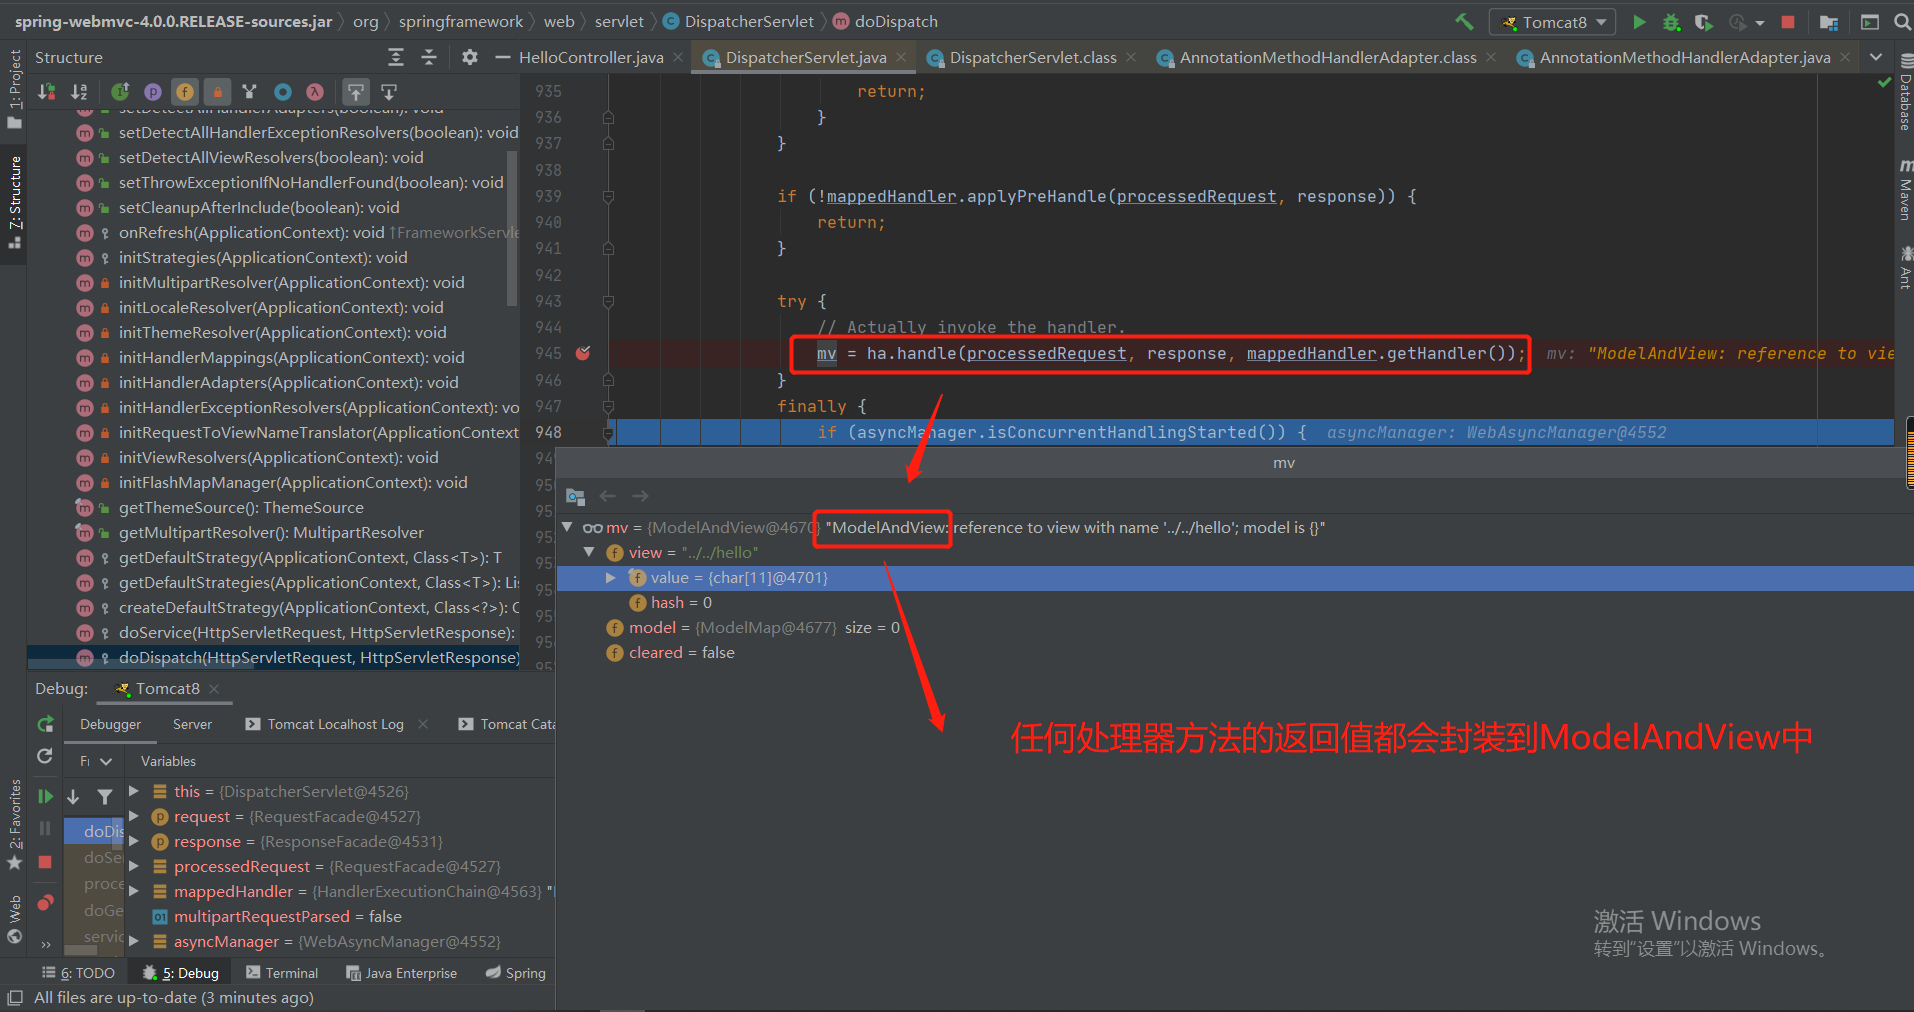The width and height of the screenshot is (1914, 1012).
Task: Resume program with green arrow
Action: click(x=45, y=797)
